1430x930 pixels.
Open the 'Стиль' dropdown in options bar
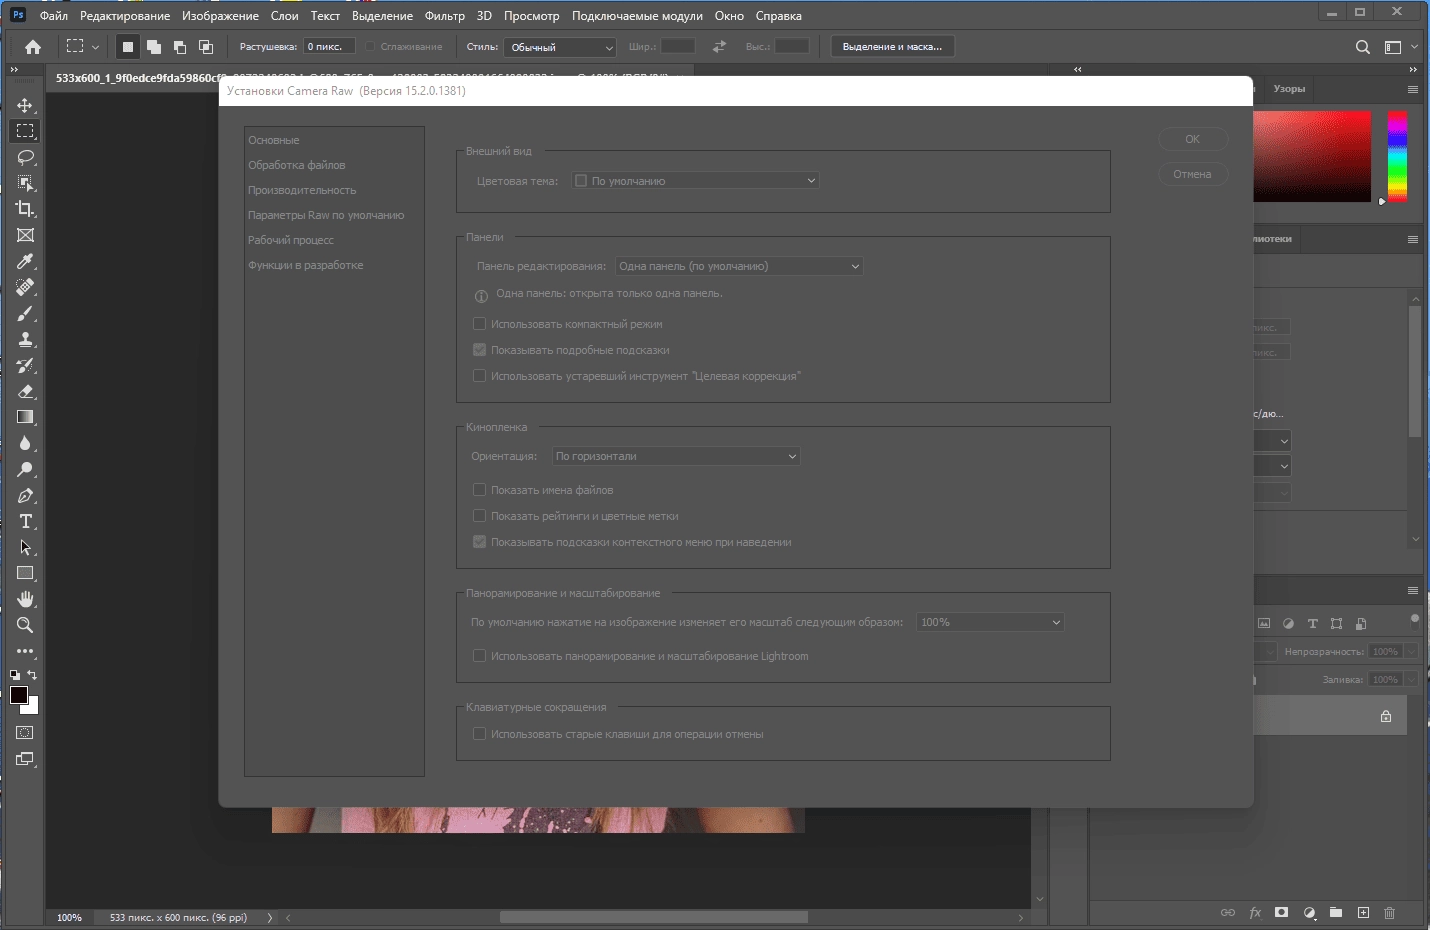tap(560, 47)
